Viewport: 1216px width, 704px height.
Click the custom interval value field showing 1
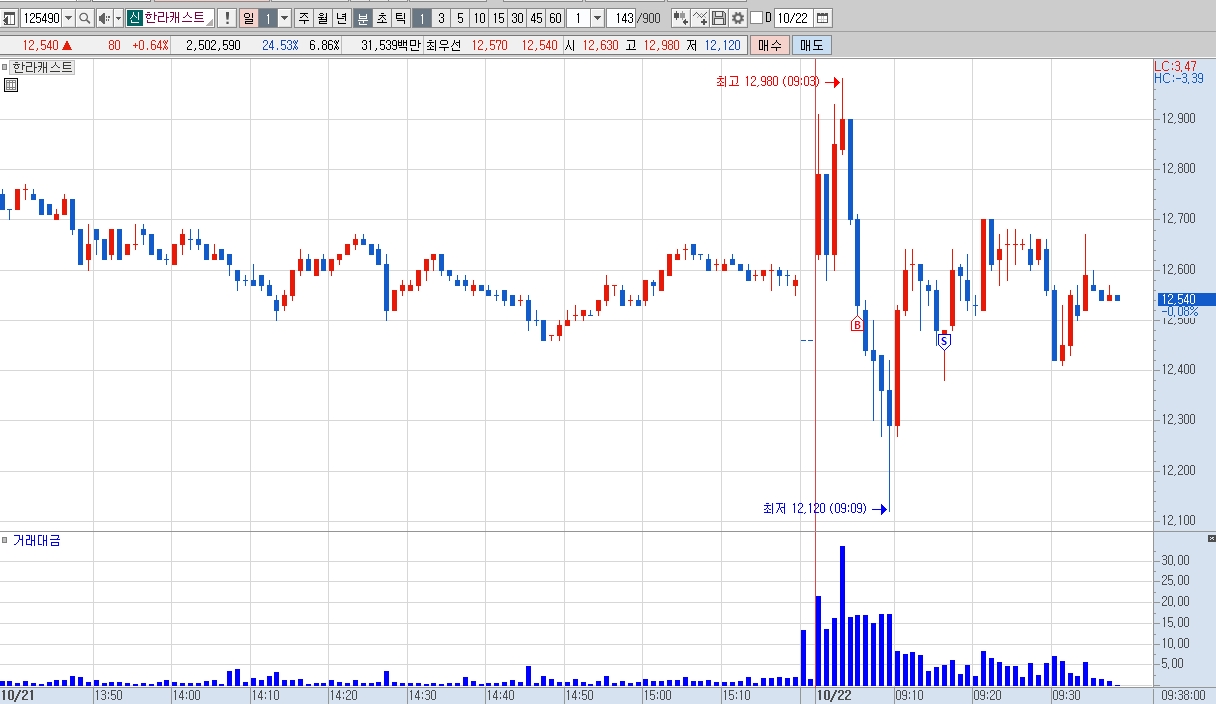(x=579, y=18)
